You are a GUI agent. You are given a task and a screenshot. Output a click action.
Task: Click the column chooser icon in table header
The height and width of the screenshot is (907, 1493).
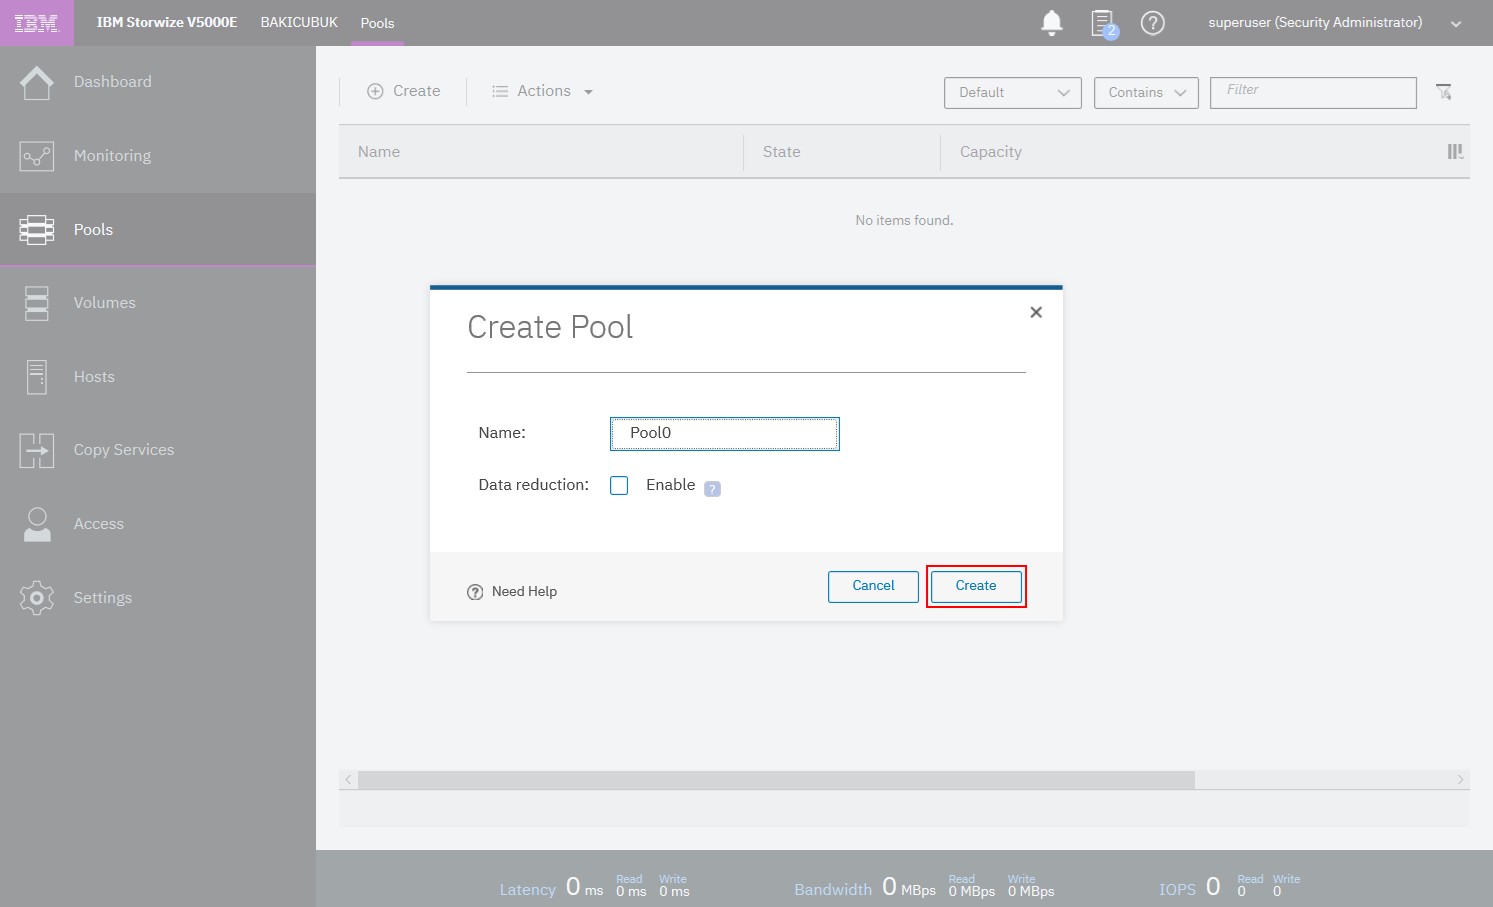(1455, 152)
